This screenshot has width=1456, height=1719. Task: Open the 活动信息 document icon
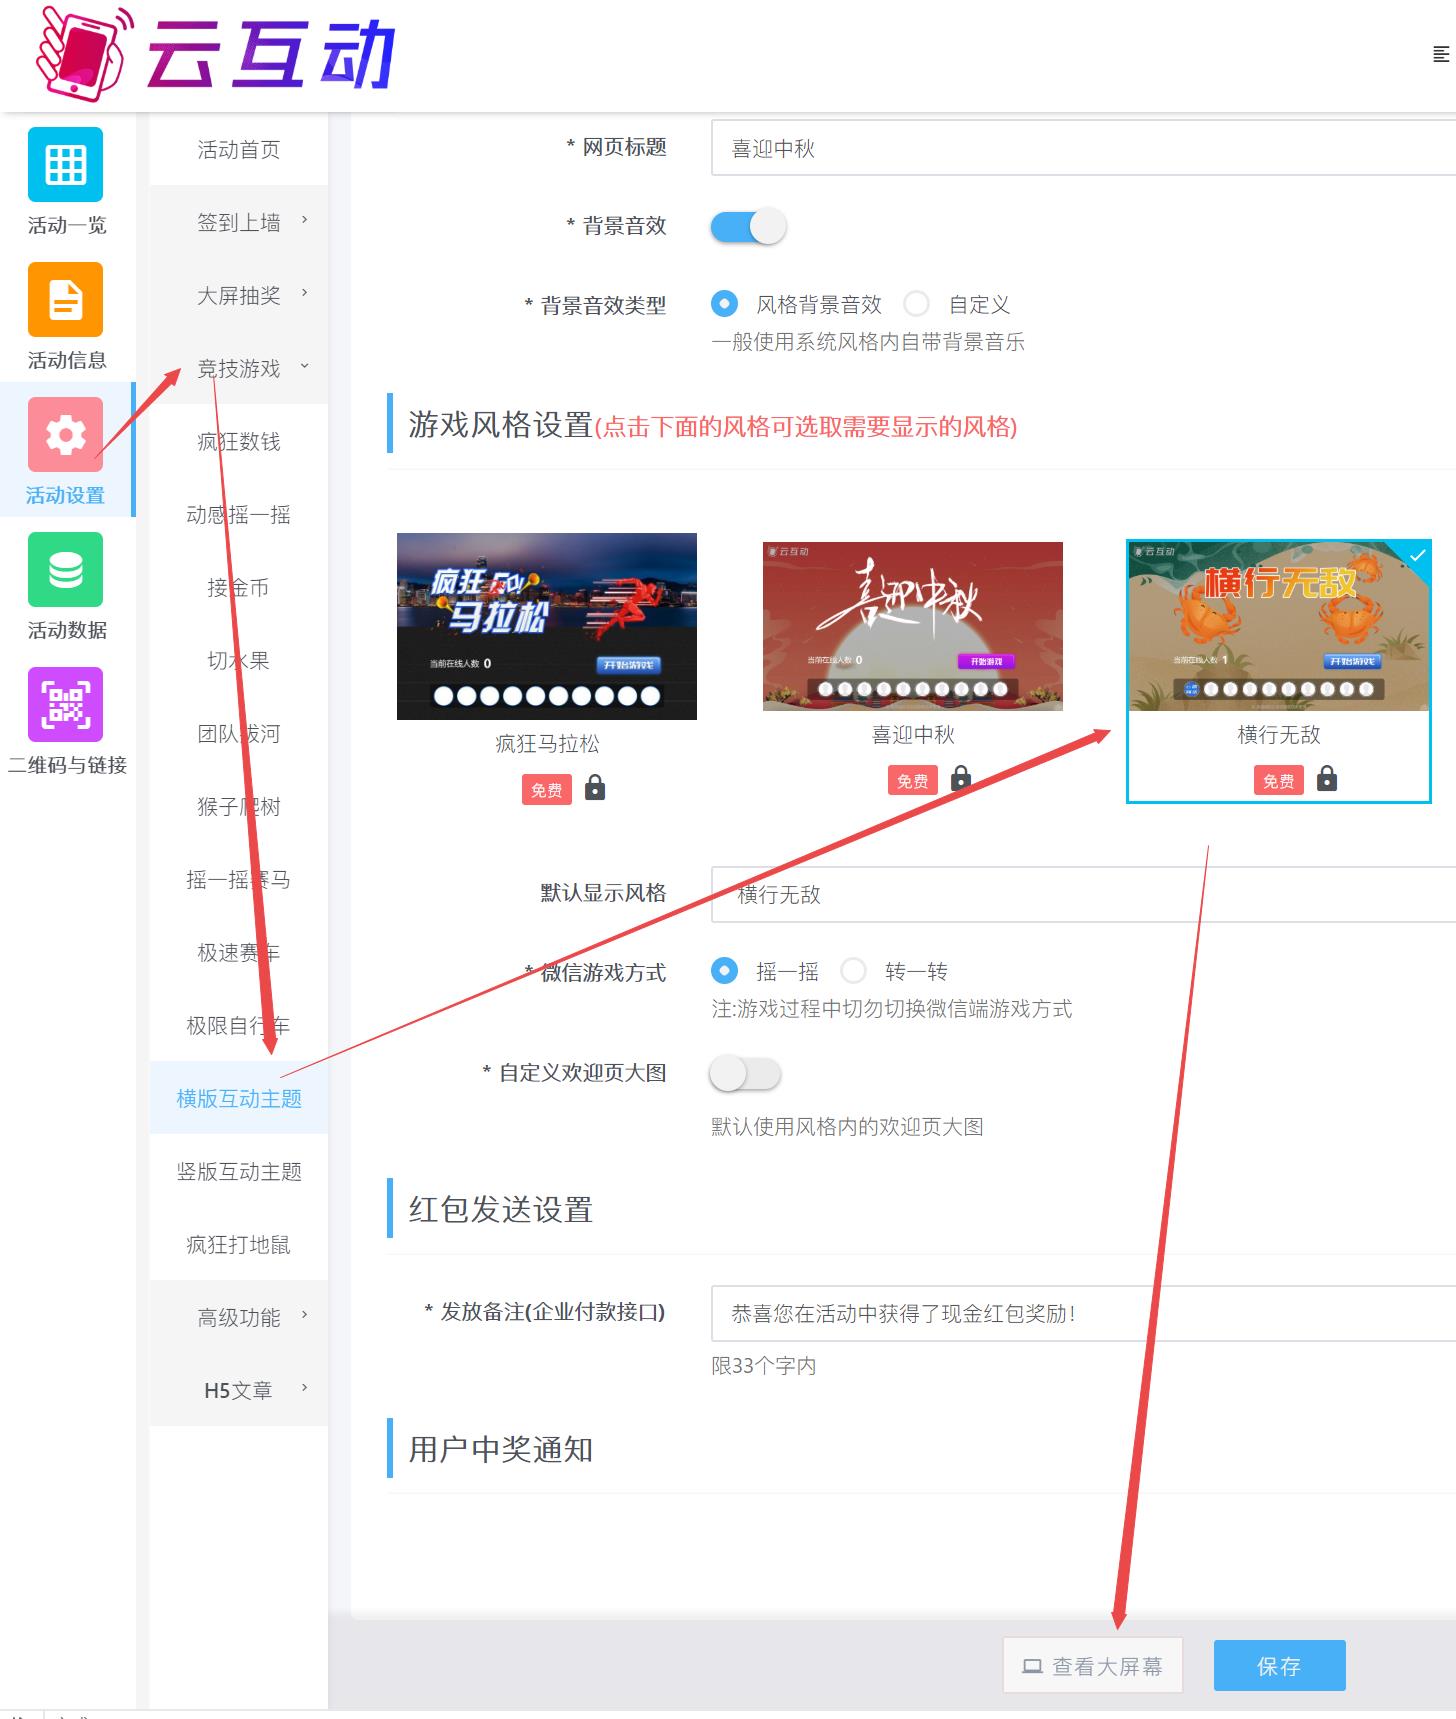pos(65,300)
